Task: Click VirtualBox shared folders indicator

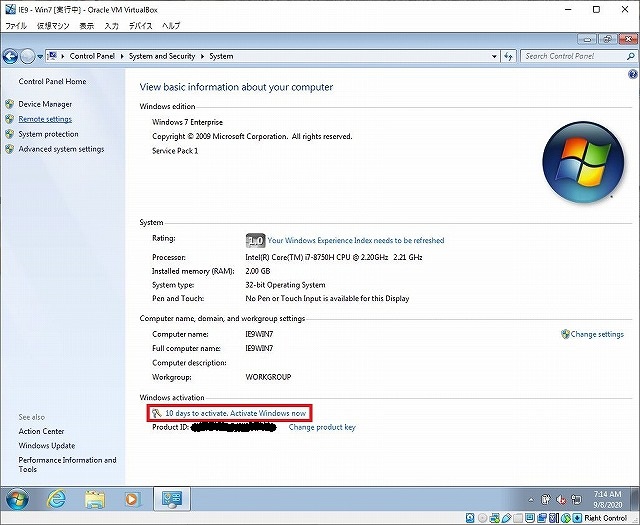Action: (518, 518)
